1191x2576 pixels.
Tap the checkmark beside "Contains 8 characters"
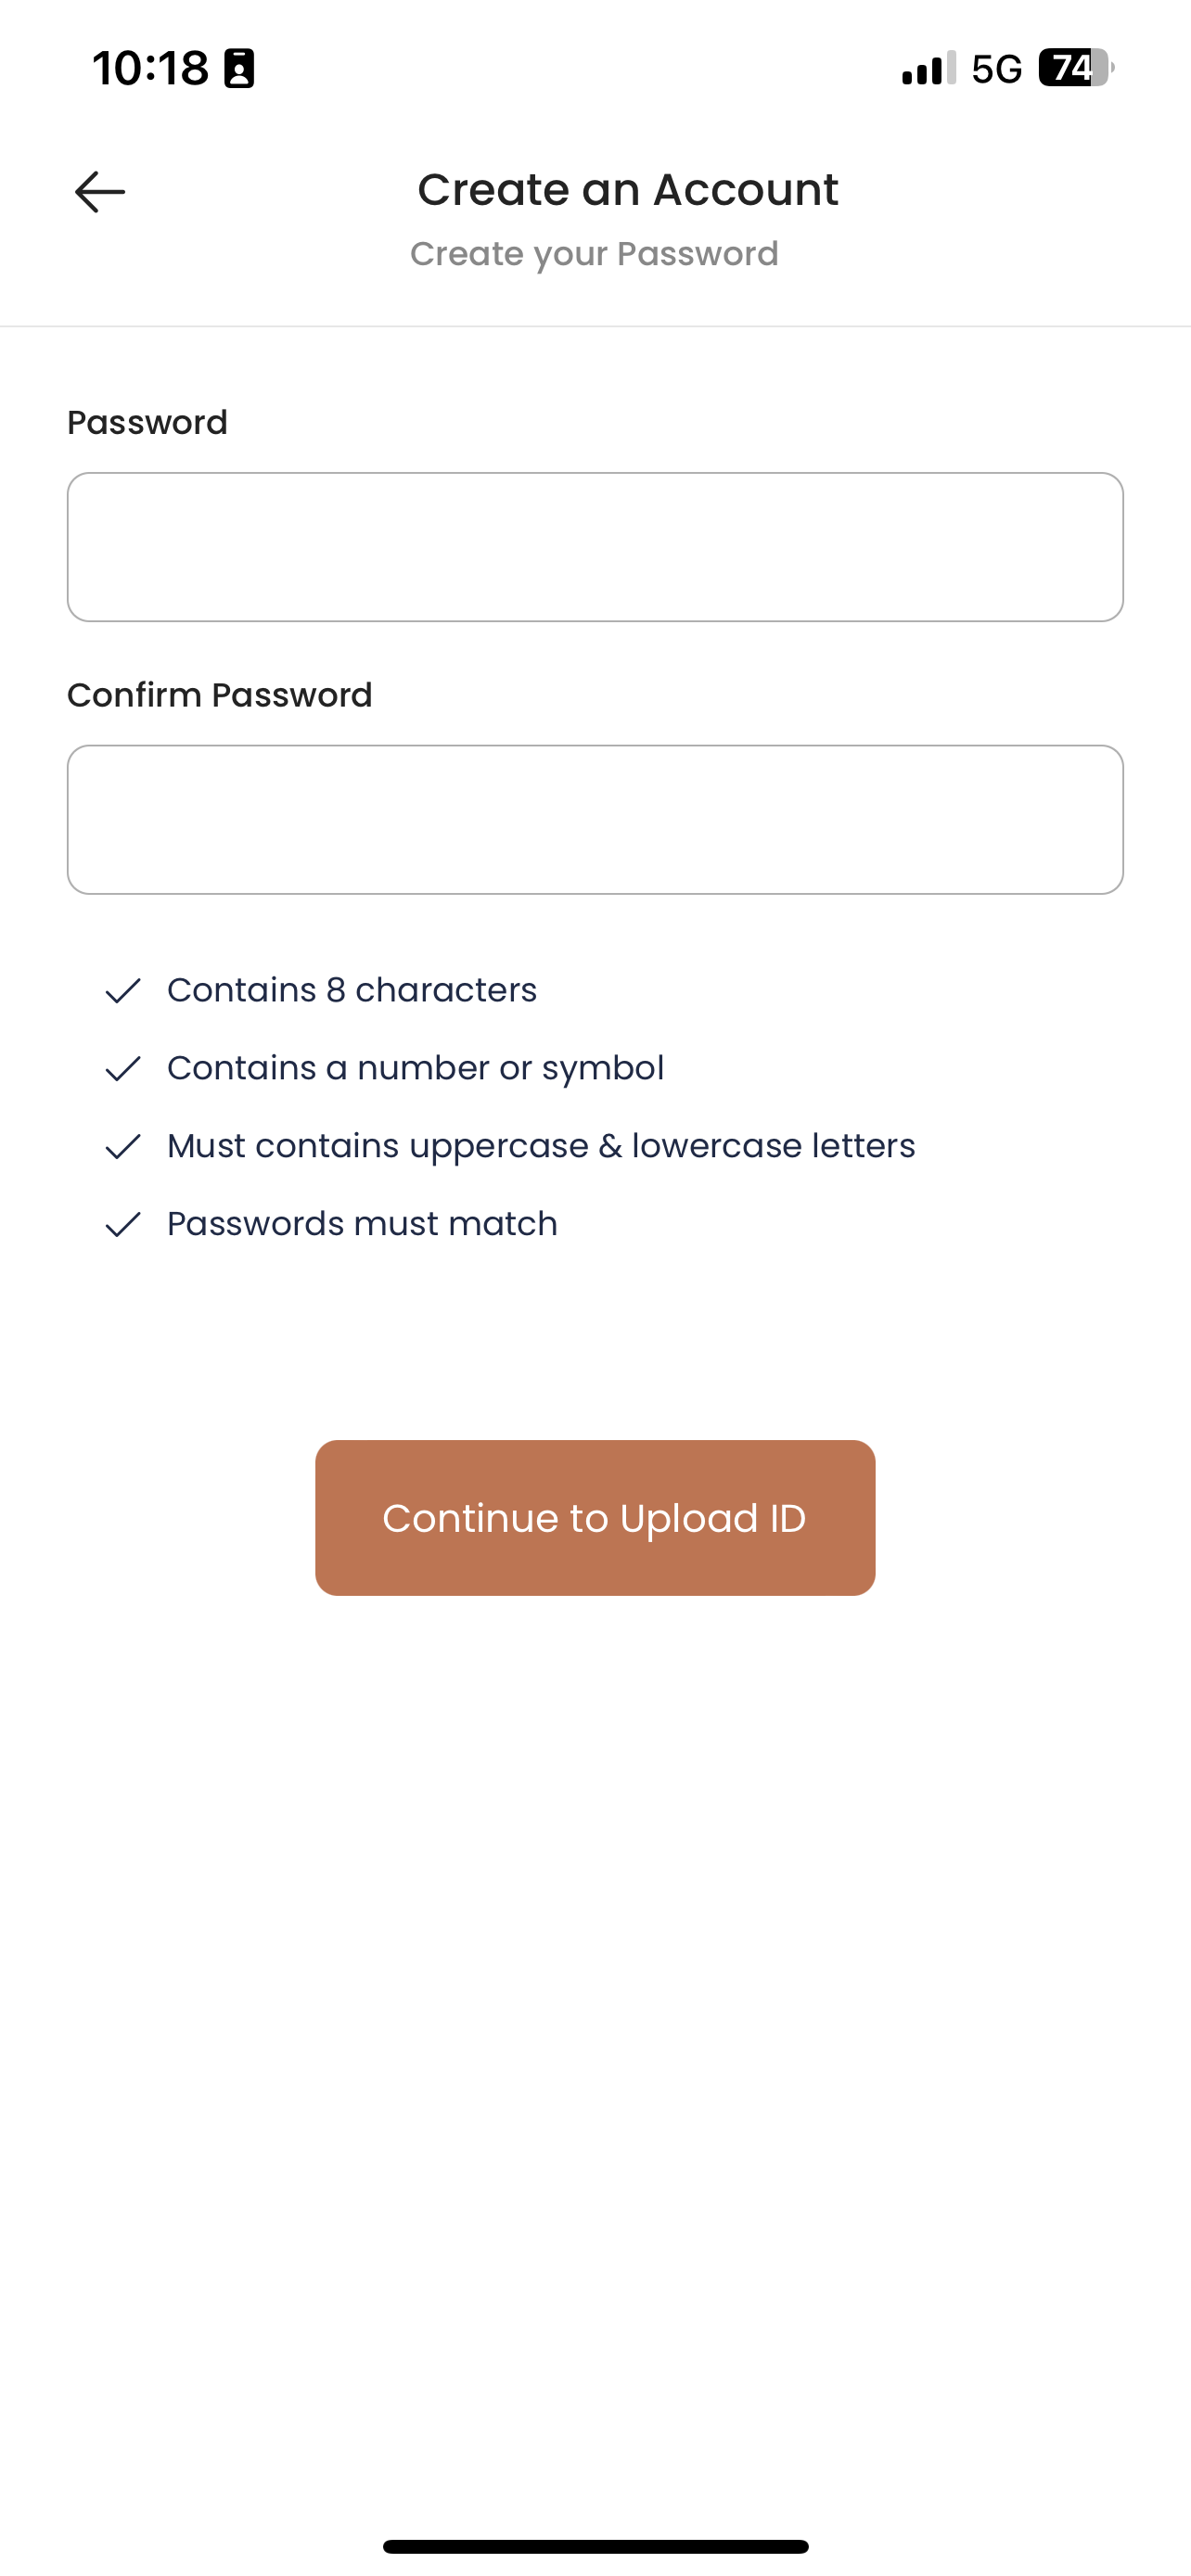coord(123,990)
